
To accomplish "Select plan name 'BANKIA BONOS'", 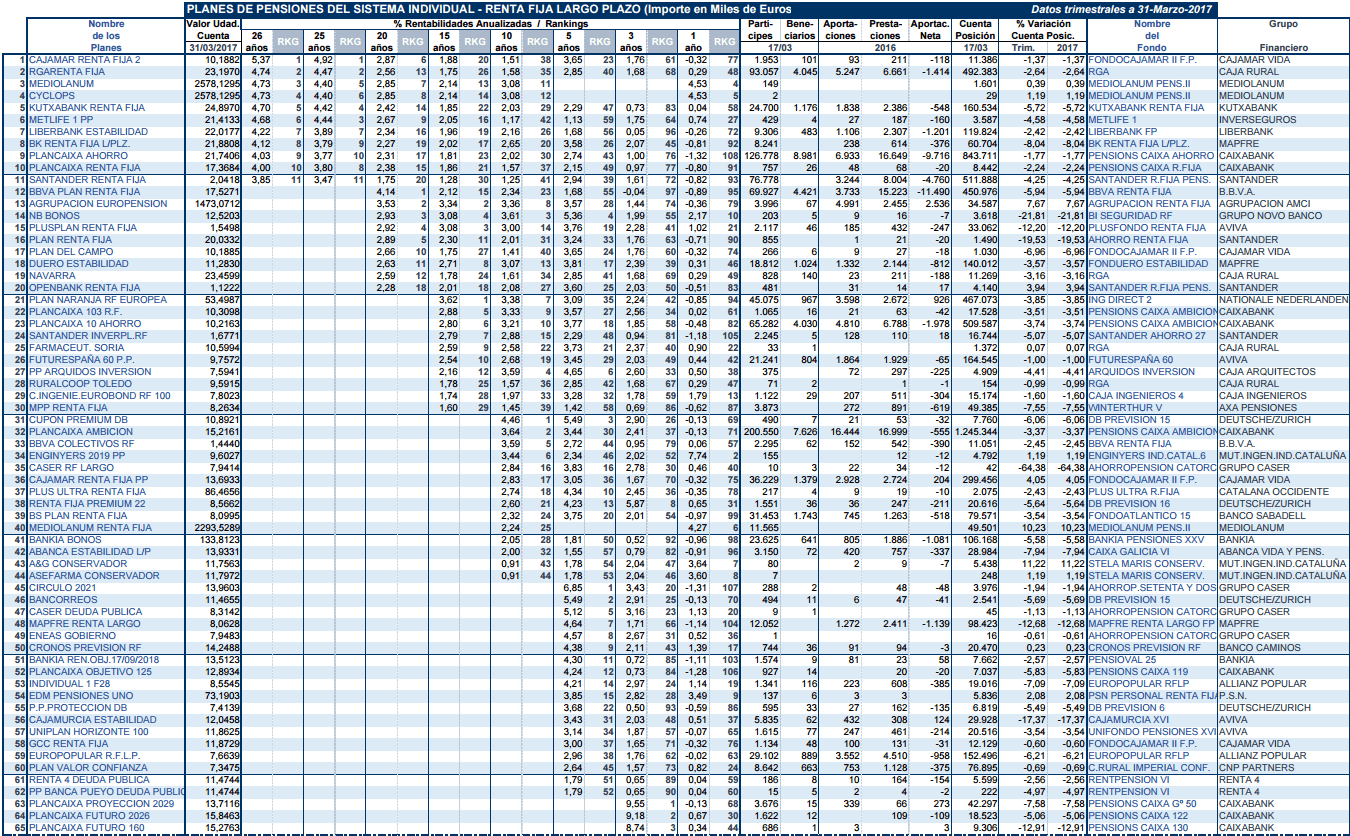I will coord(65,539).
